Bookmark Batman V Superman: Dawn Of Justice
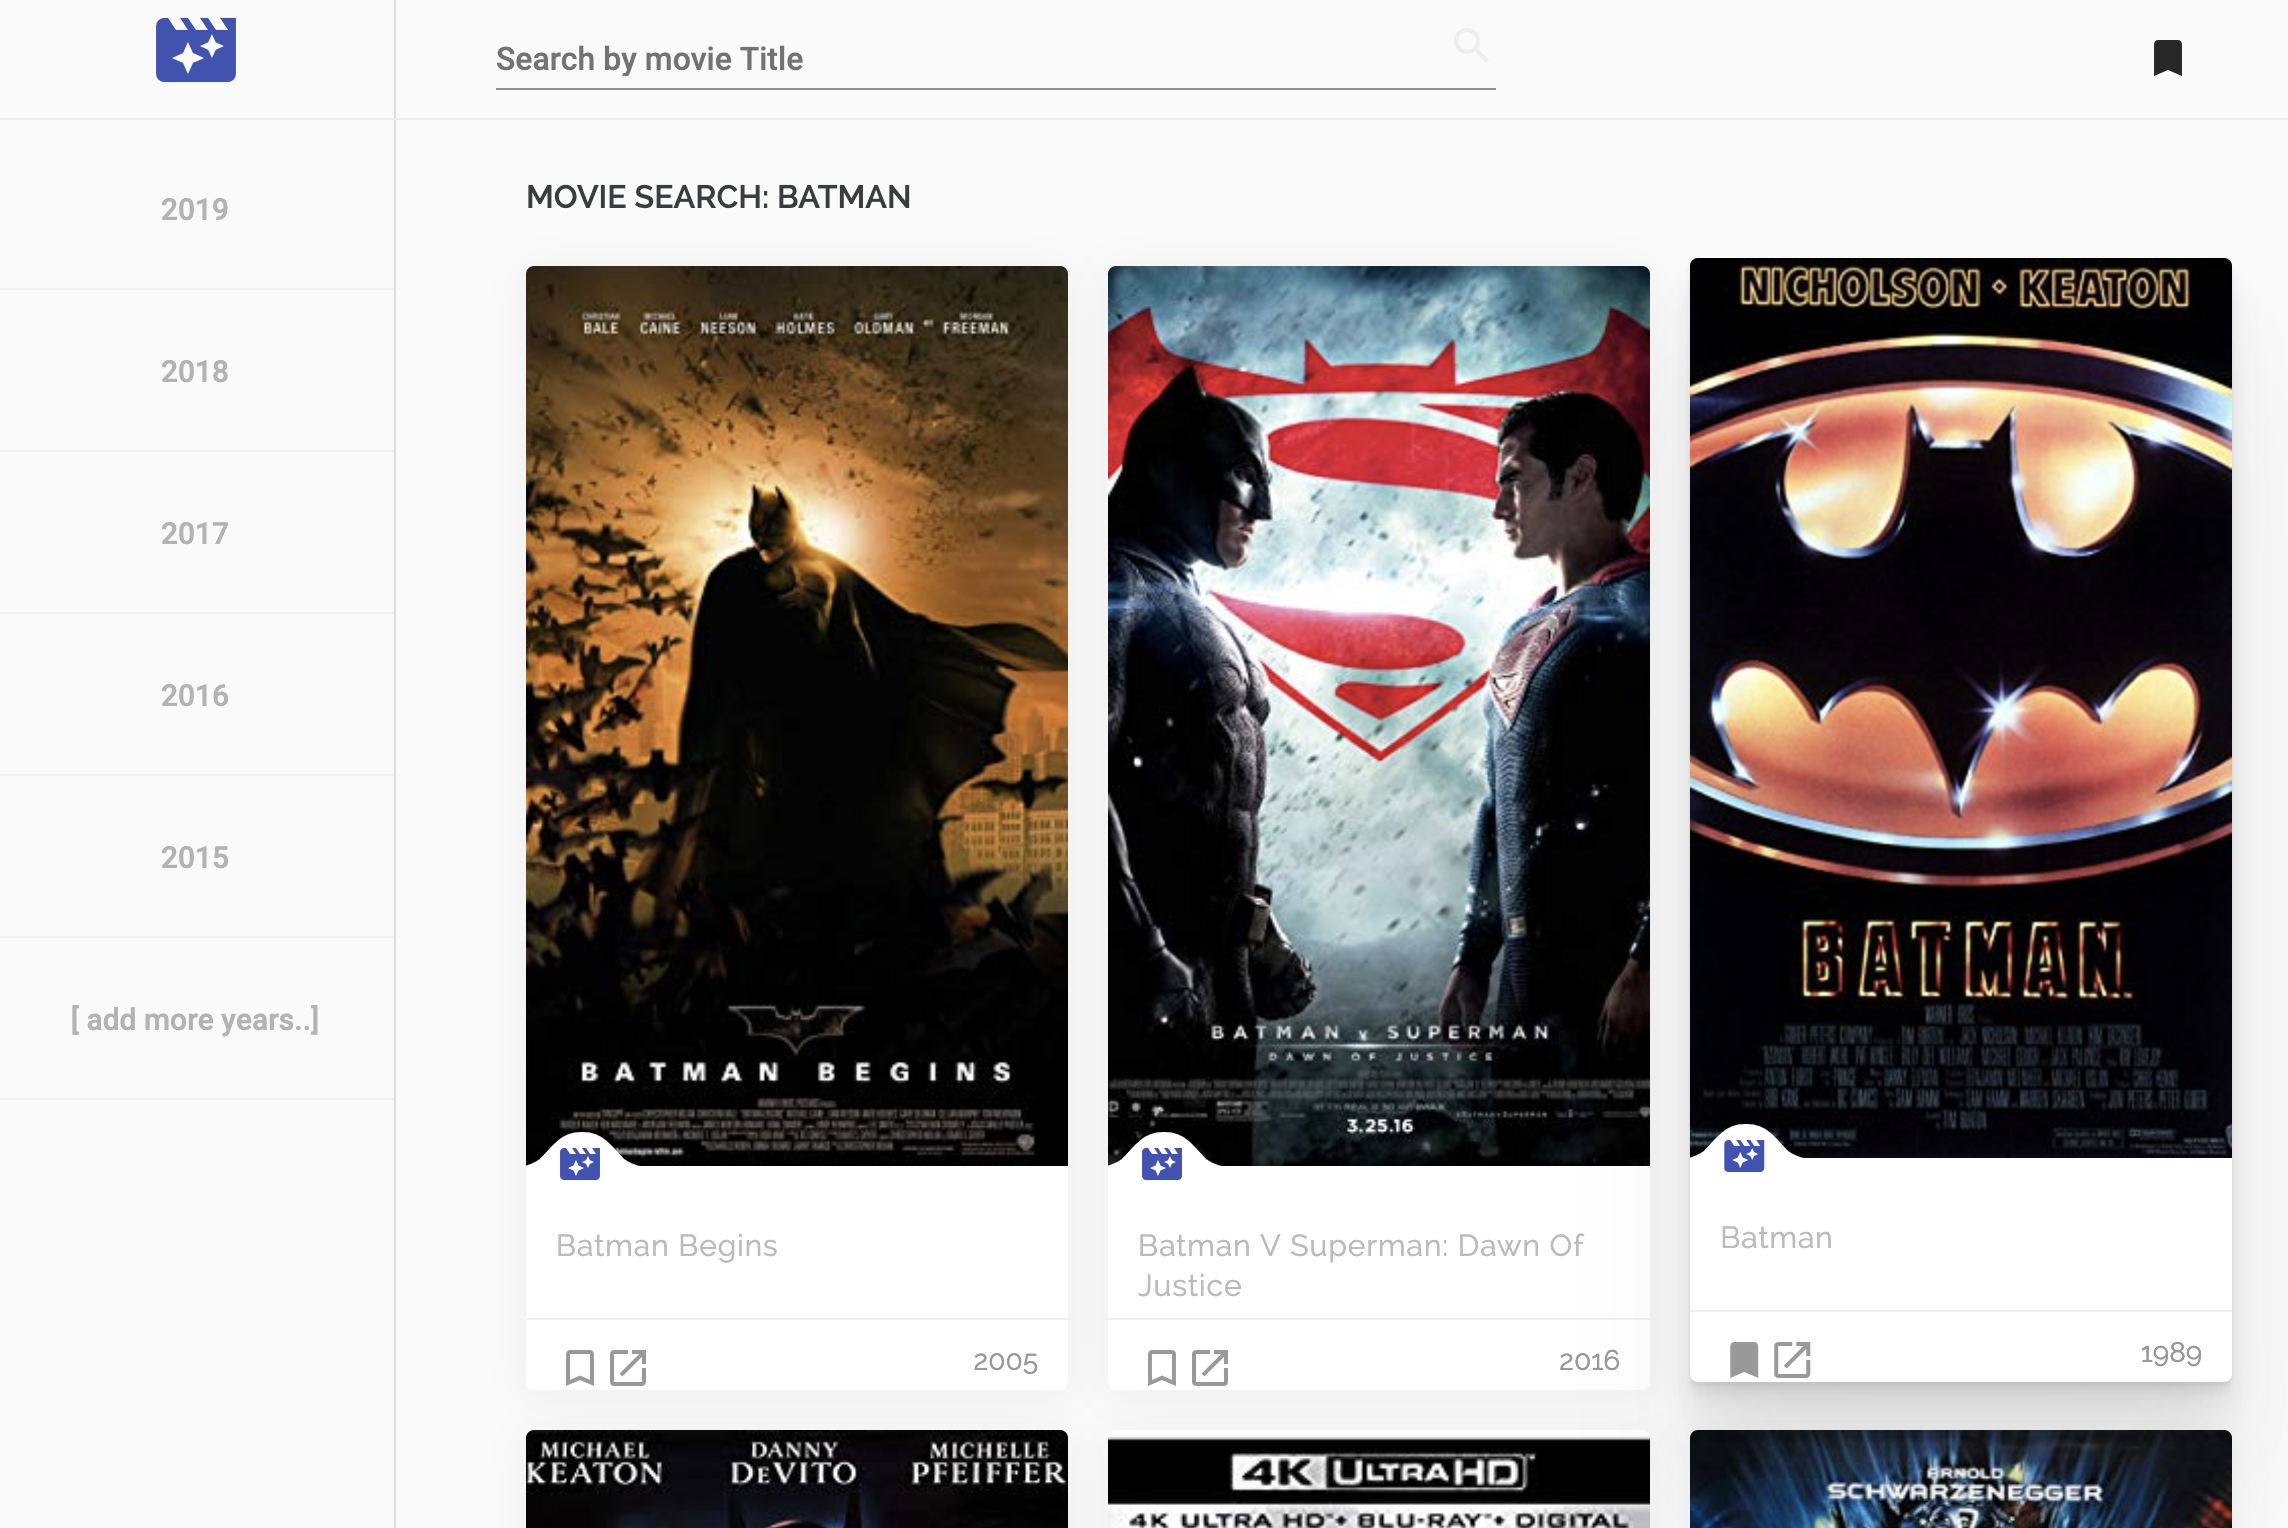Image resolution: width=2288 pixels, height=1528 pixels. [x=1161, y=1366]
